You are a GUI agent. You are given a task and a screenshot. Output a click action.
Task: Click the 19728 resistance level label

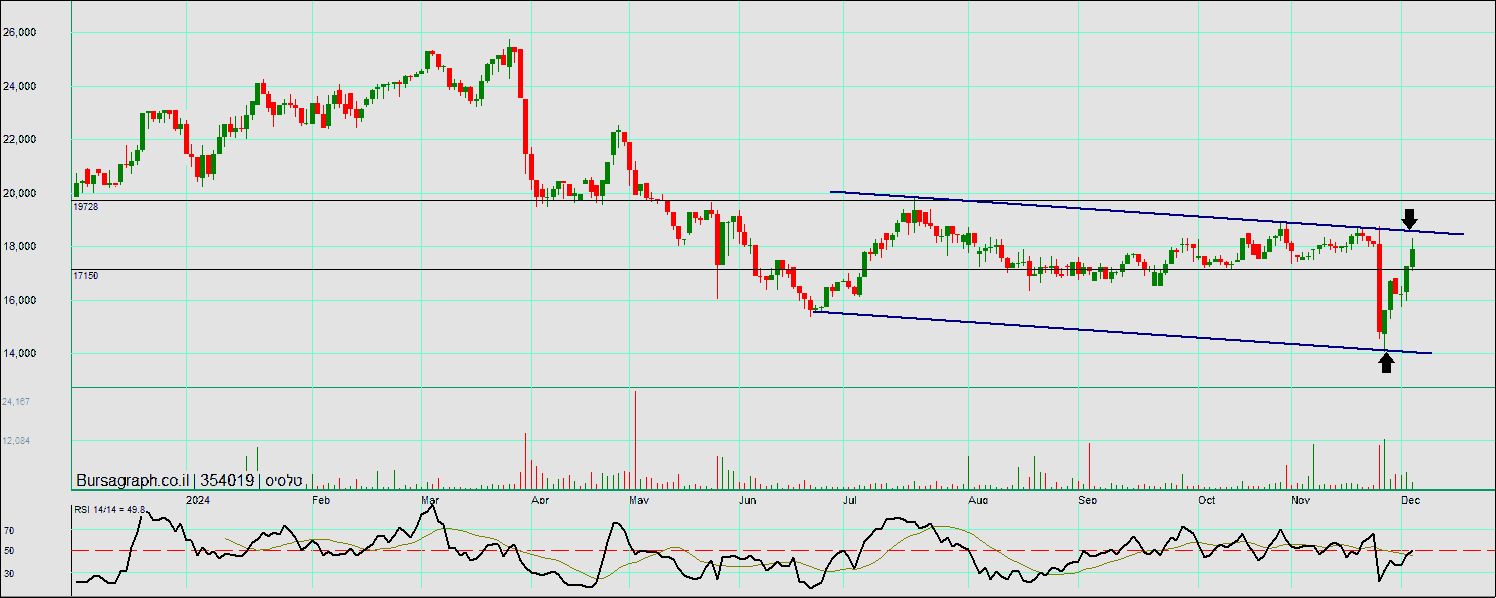[86, 206]
